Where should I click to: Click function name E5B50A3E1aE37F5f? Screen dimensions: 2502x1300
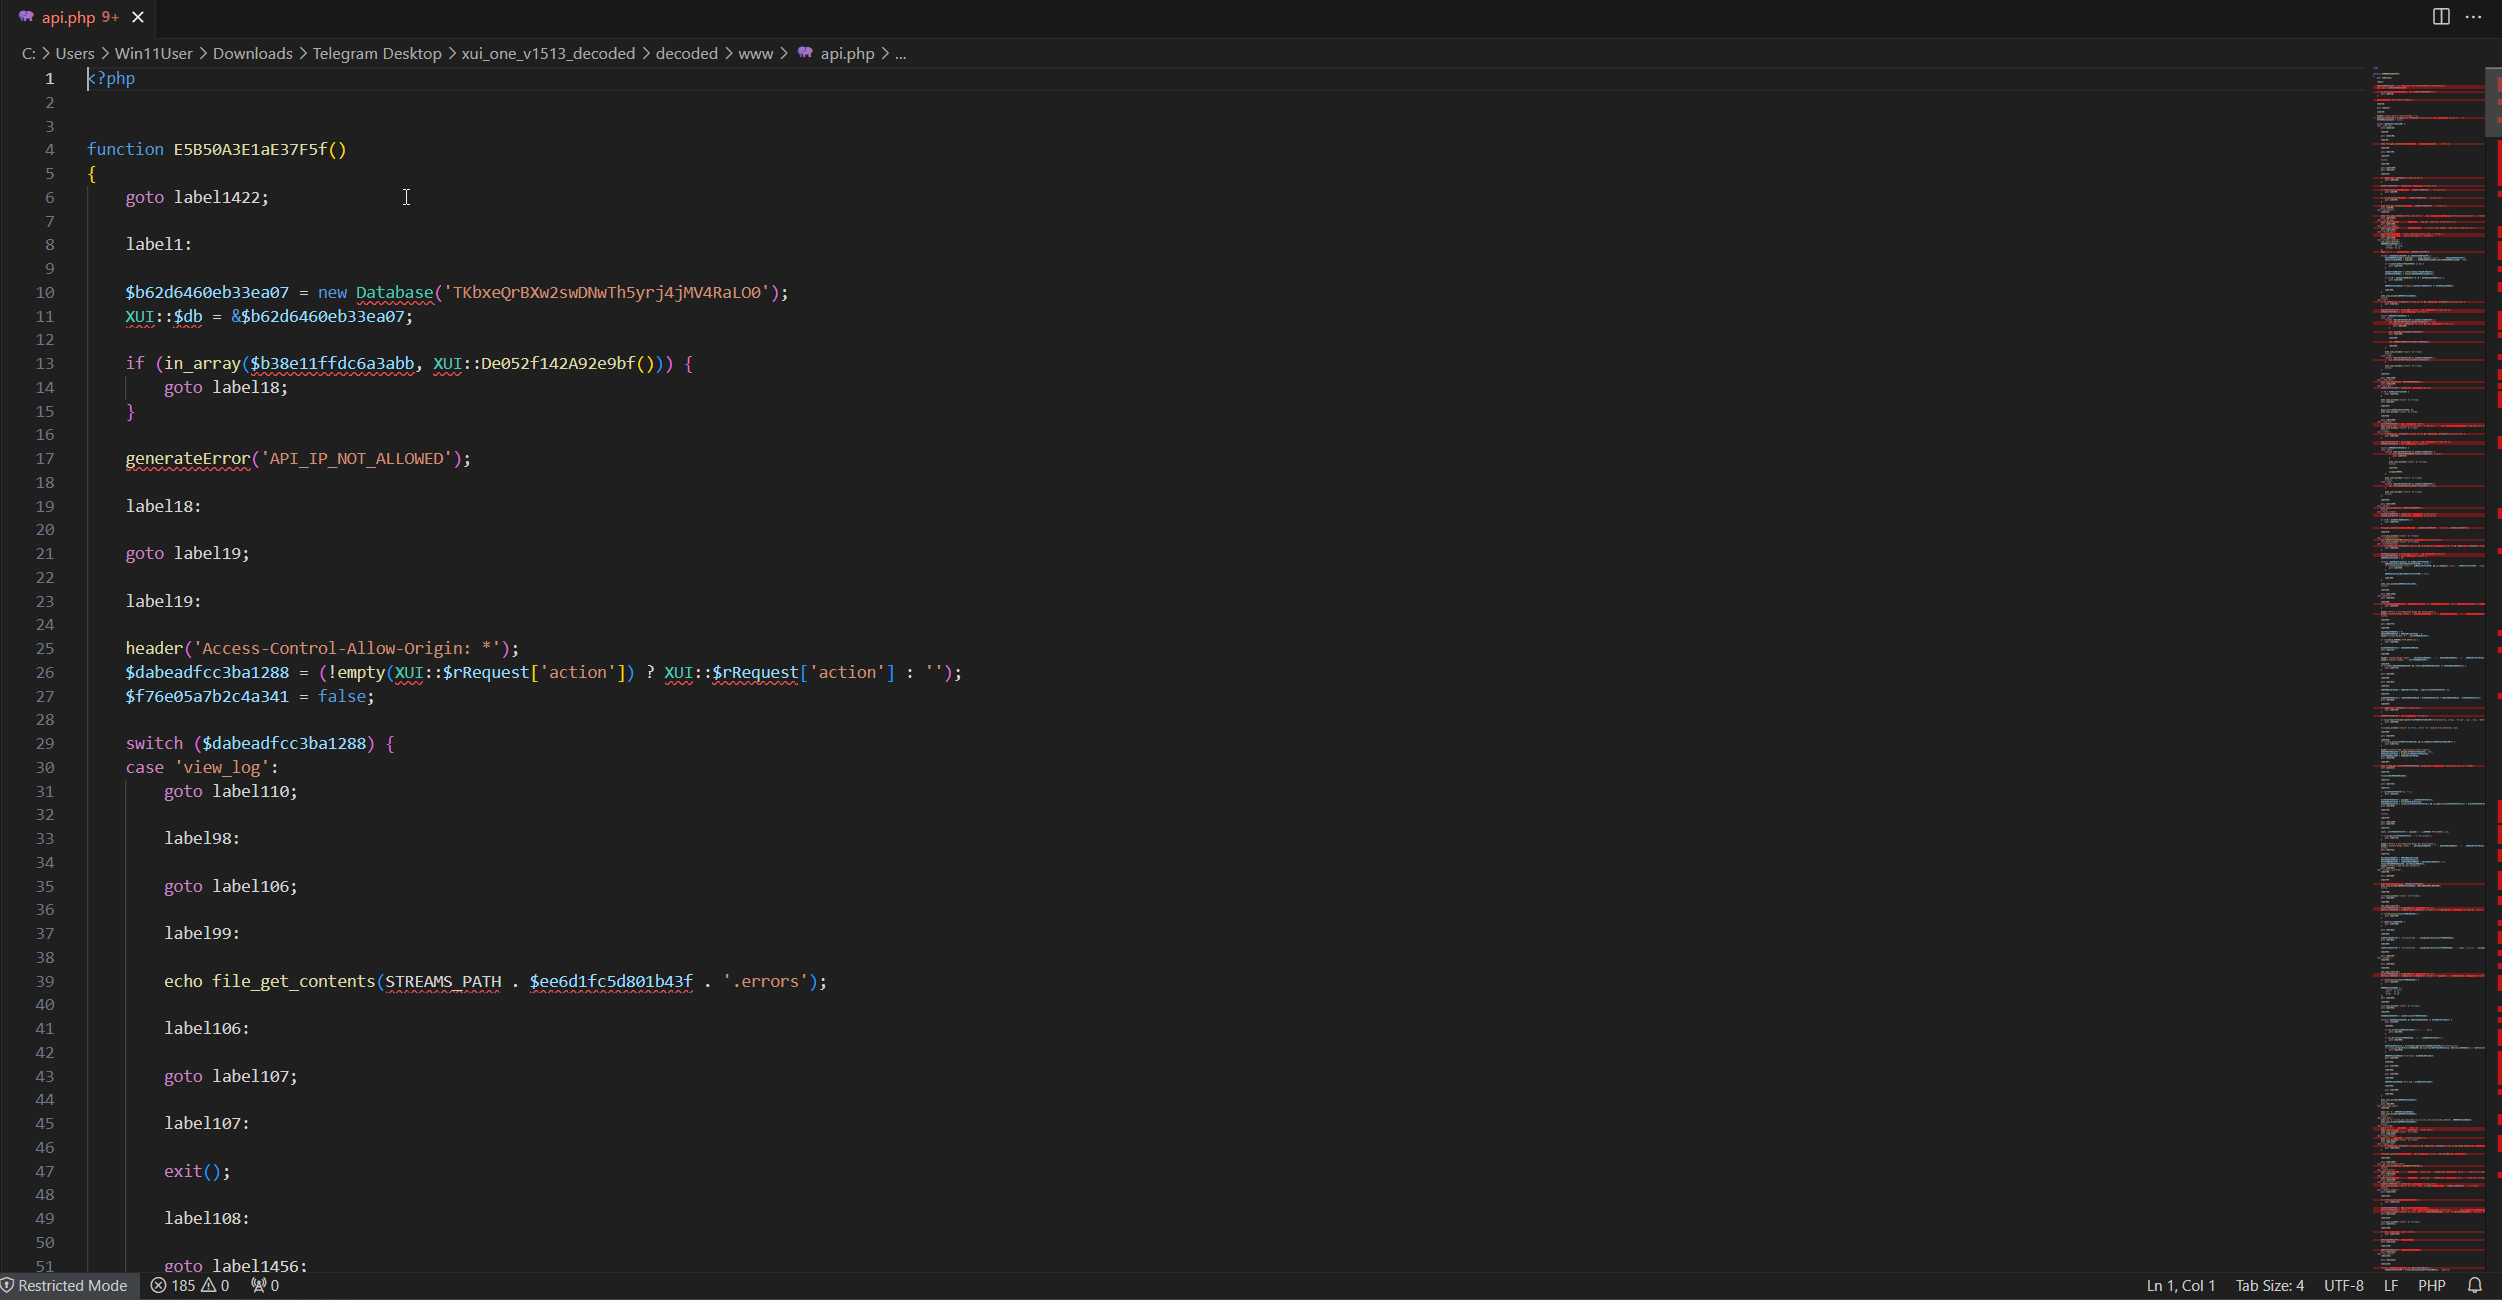[250, 149]
